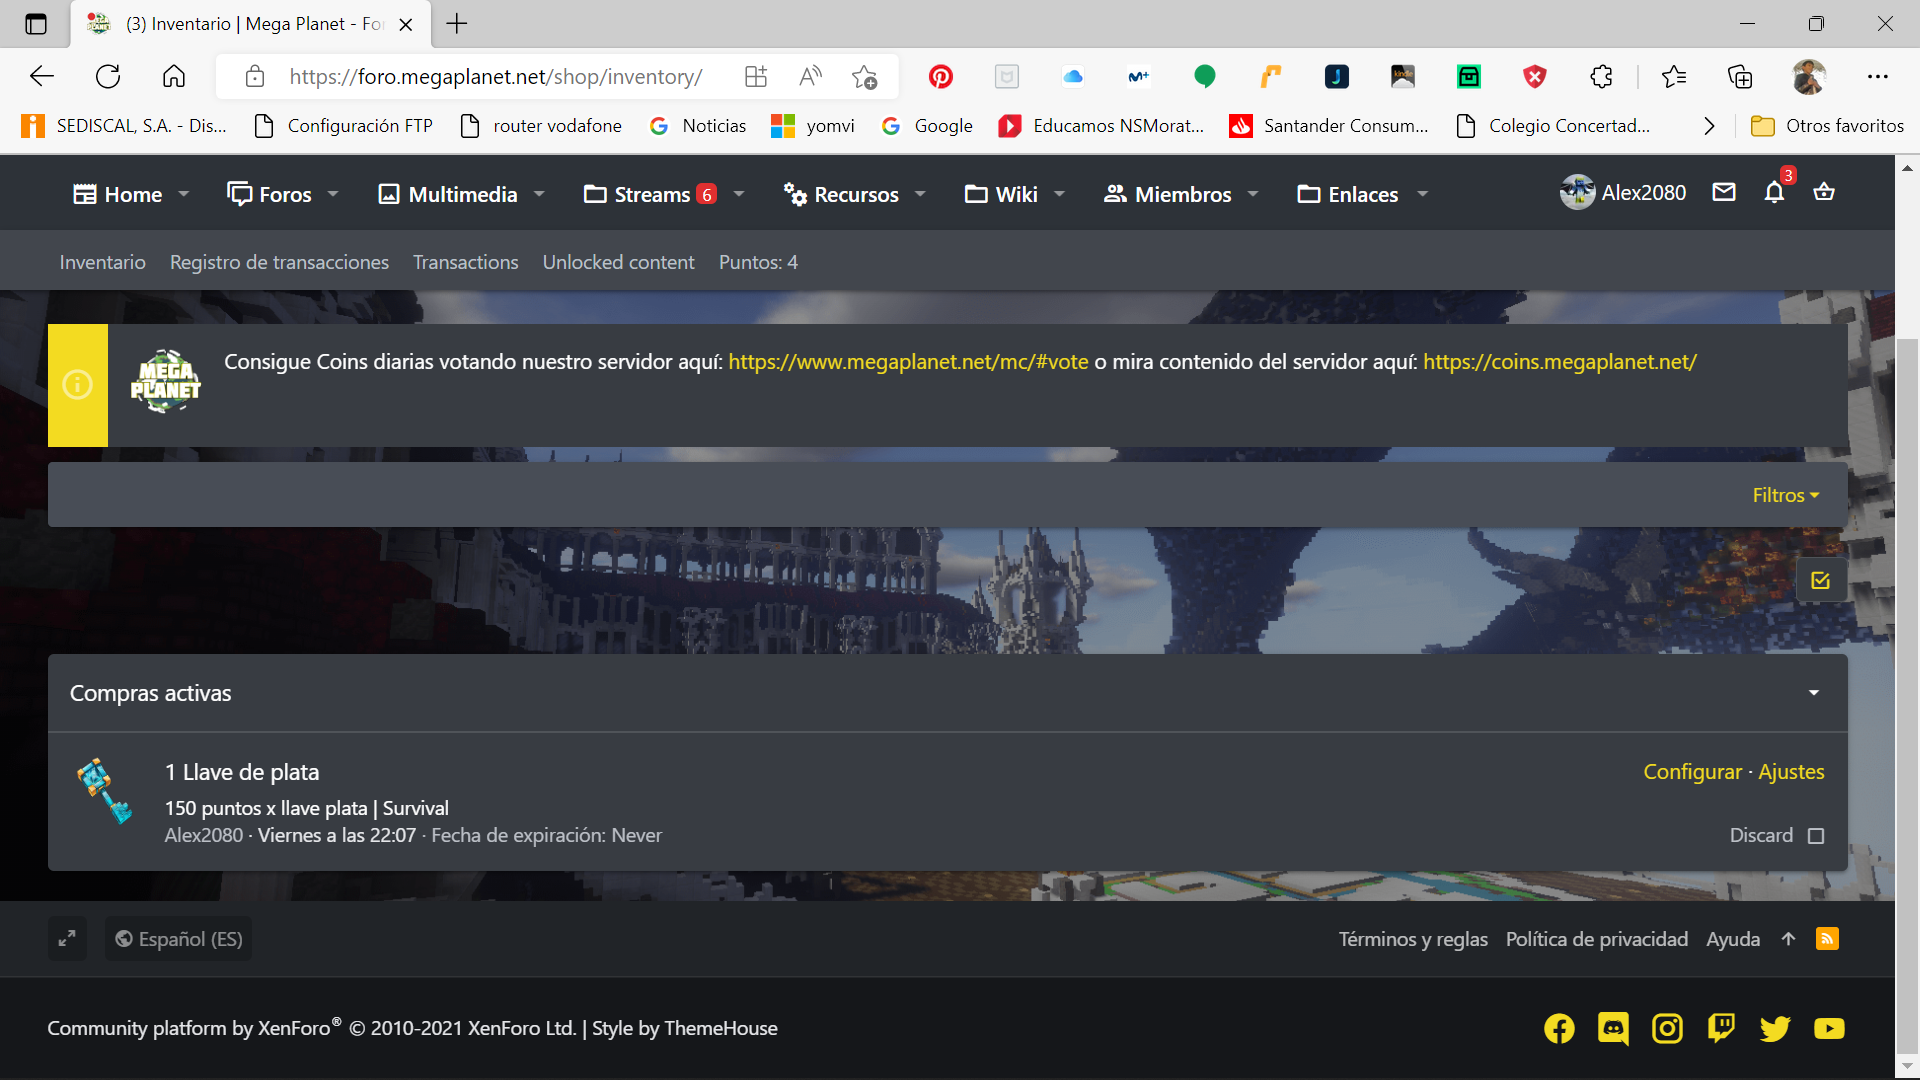1920x1080 pixels.
Task: Click the Facebook footer icon
Action: (1559, 1028)
